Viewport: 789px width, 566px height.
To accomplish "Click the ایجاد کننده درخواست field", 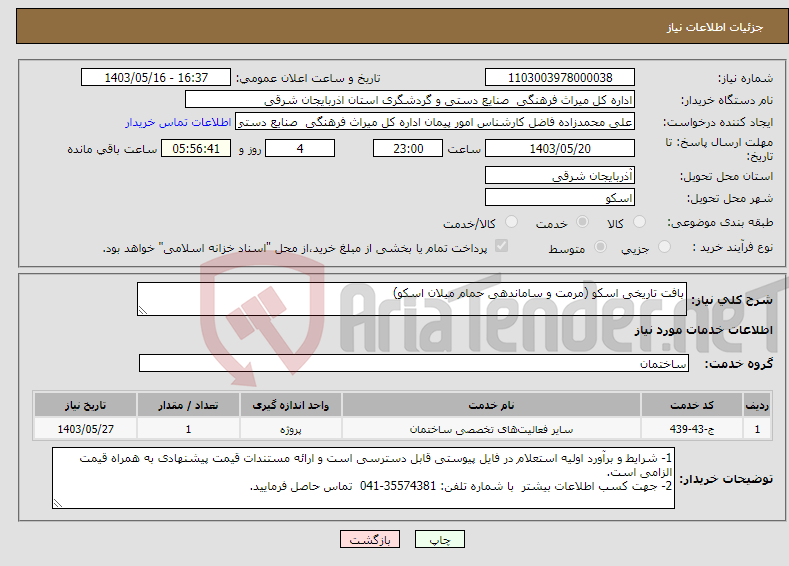I will (435, 122).
